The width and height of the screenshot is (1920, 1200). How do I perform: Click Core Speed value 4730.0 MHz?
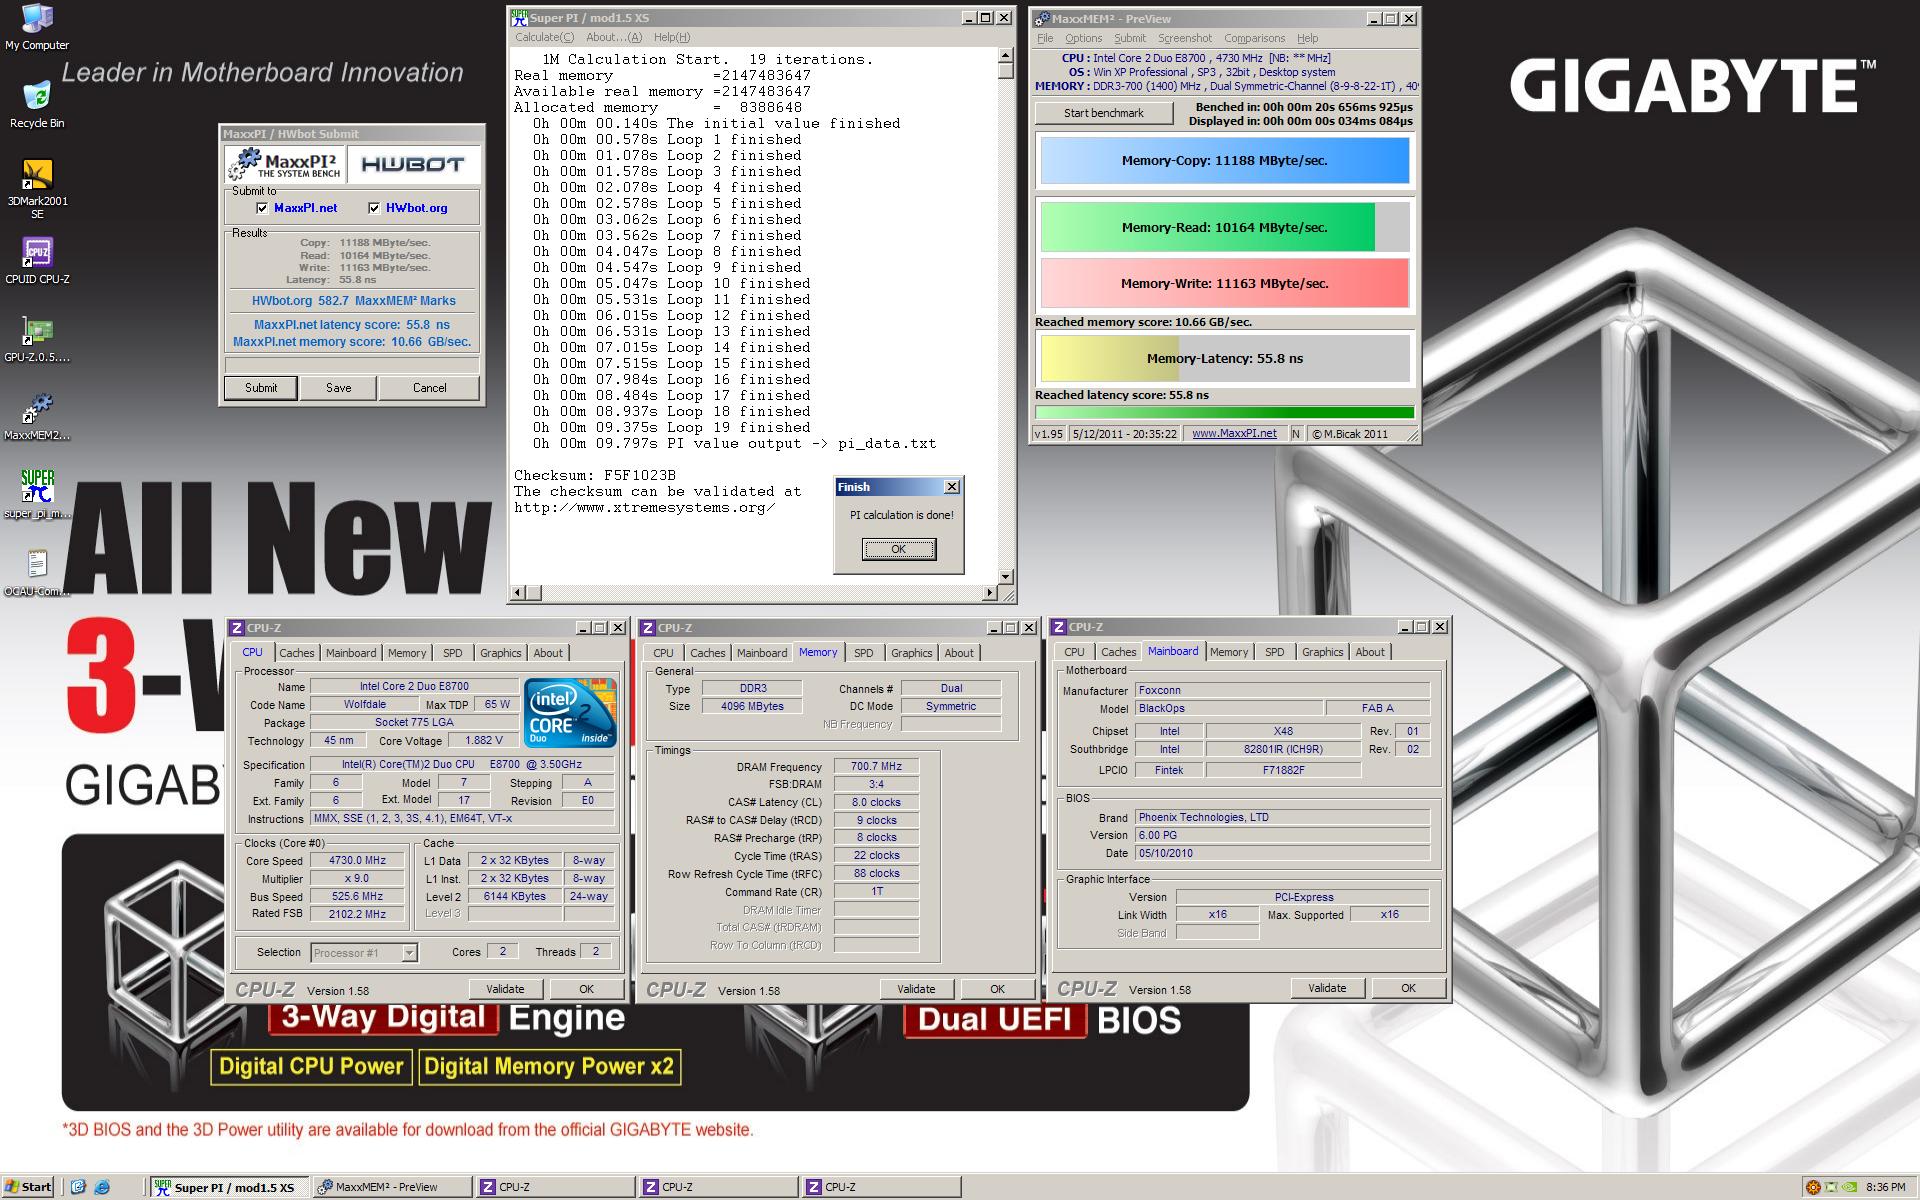pos(357,861)
